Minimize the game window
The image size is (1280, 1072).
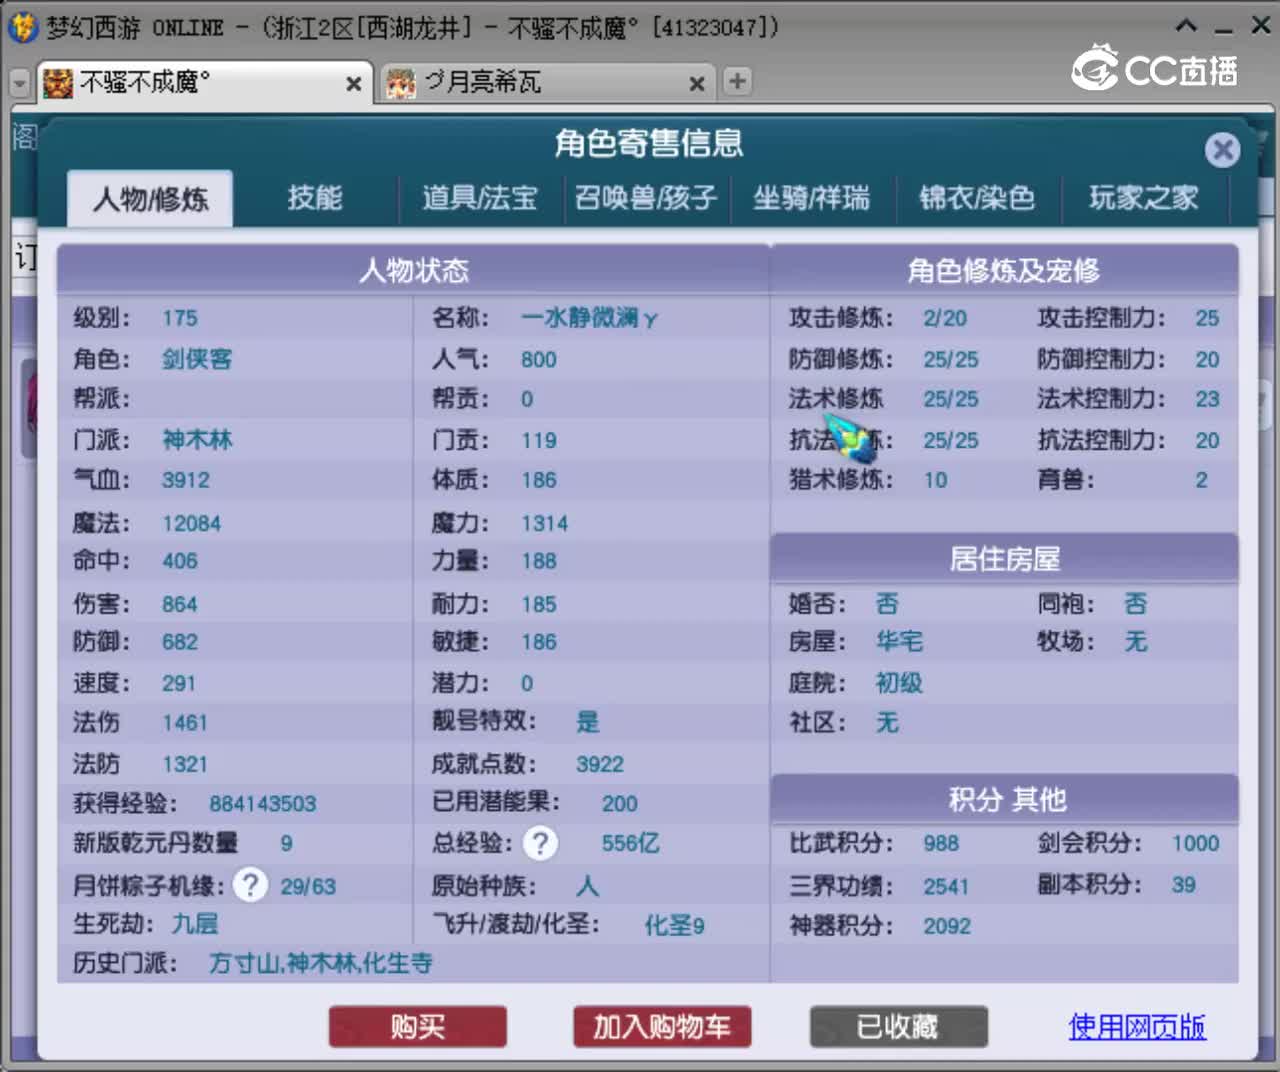[1224, 30]
